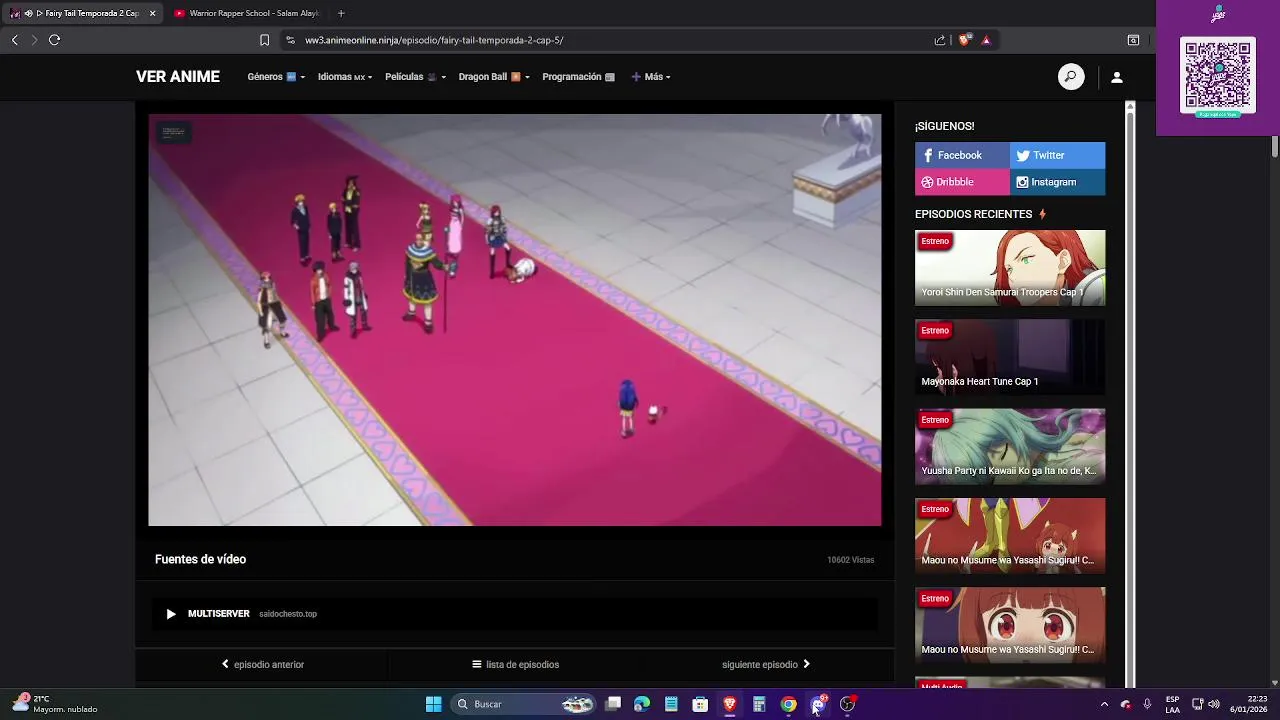Open Task View on the taskbar

click(613, 704)
